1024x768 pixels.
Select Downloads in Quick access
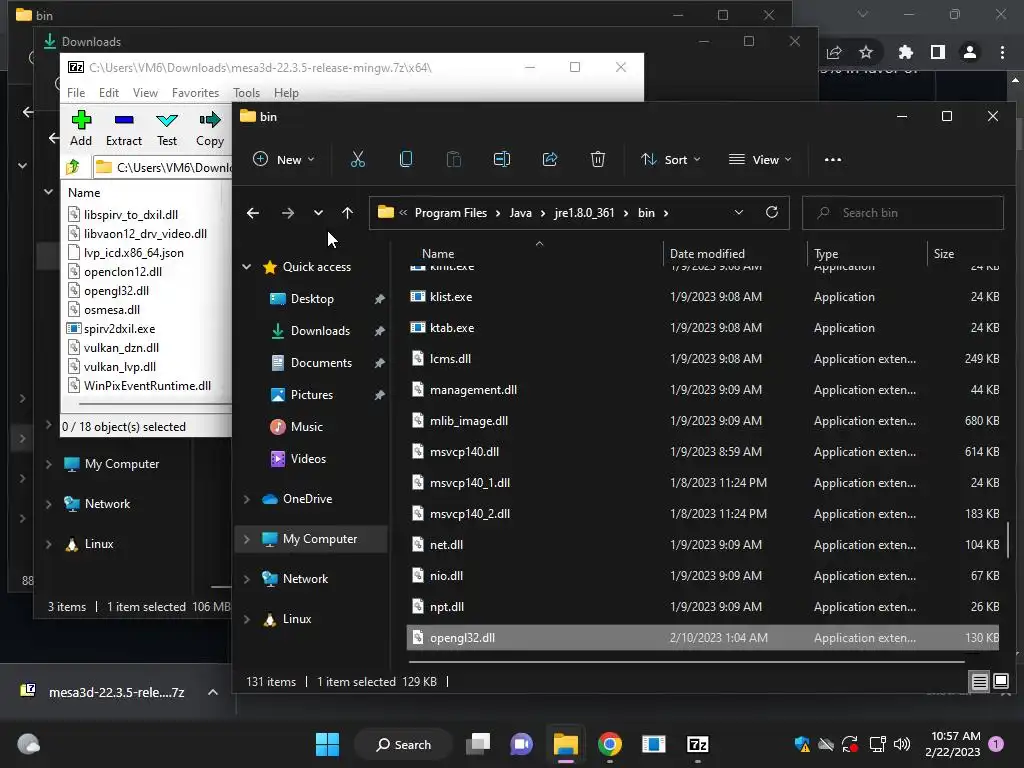point(320,330)
